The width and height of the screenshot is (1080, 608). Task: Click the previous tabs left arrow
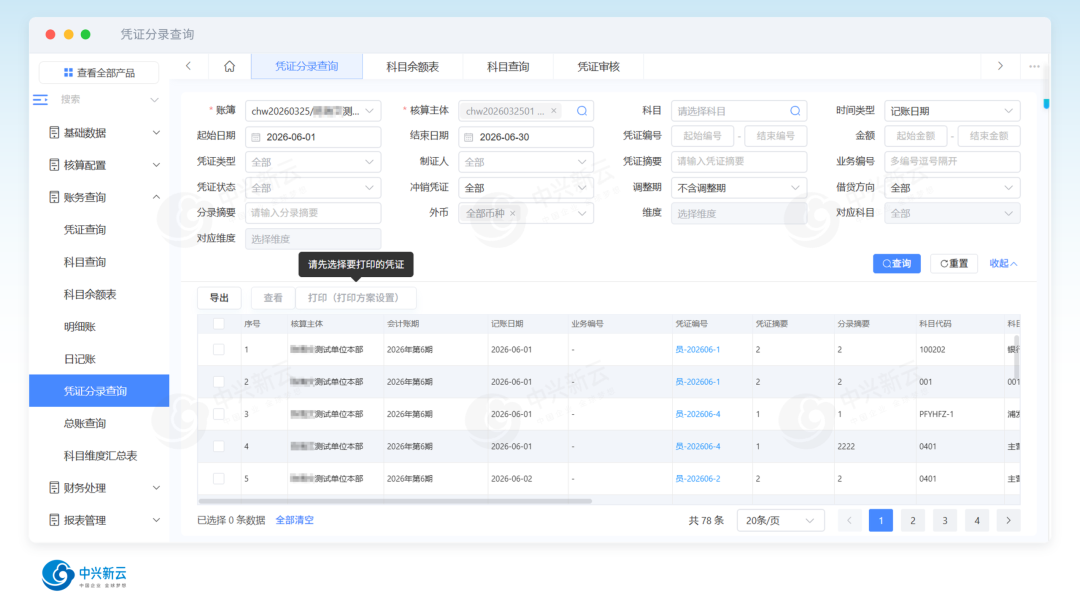click(188, 66)
